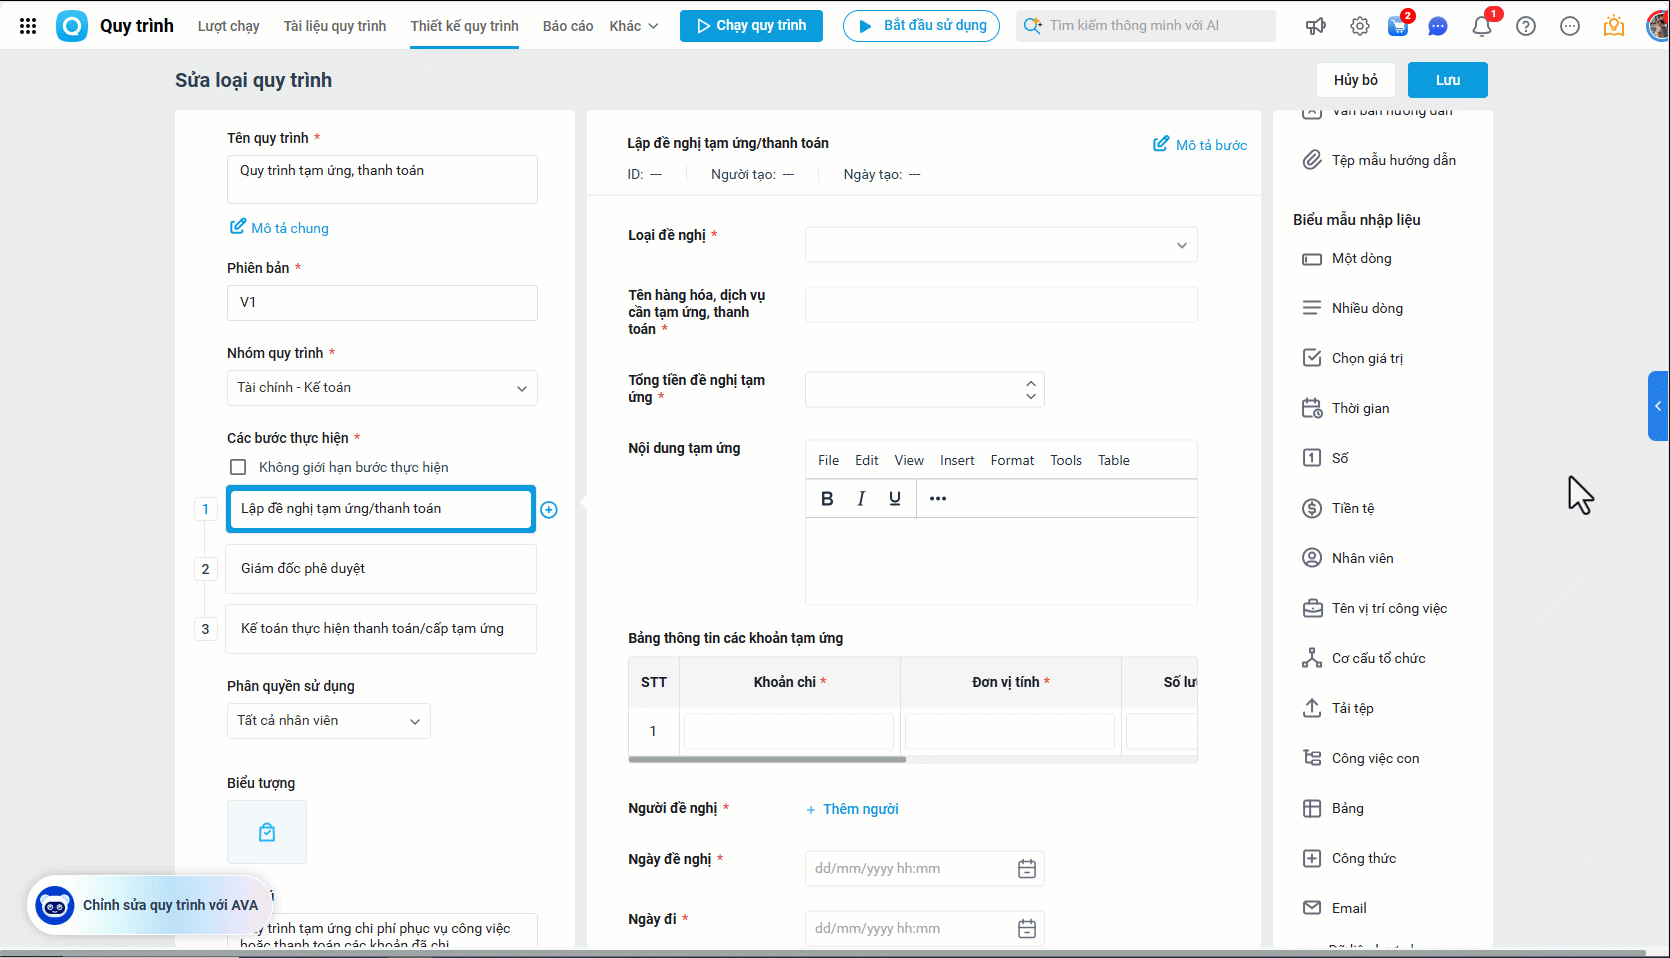Show more editor toolbar options
The height and width of the screenshot is (958, 1670).
(x=938, y=498)
